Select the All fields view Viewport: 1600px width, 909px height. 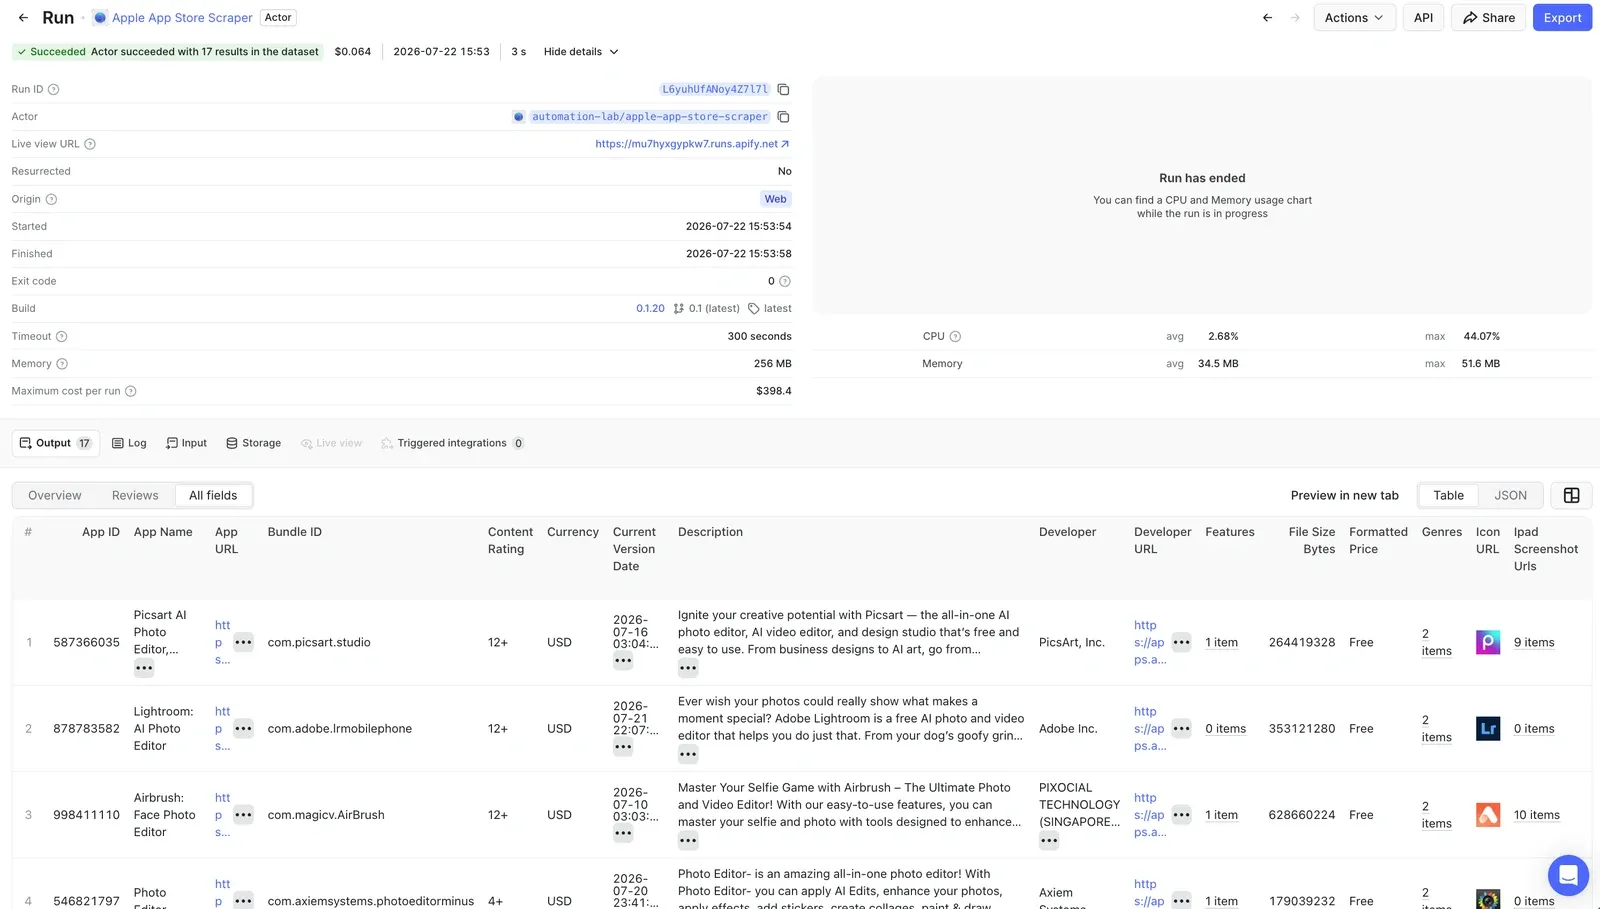point(213,495)
